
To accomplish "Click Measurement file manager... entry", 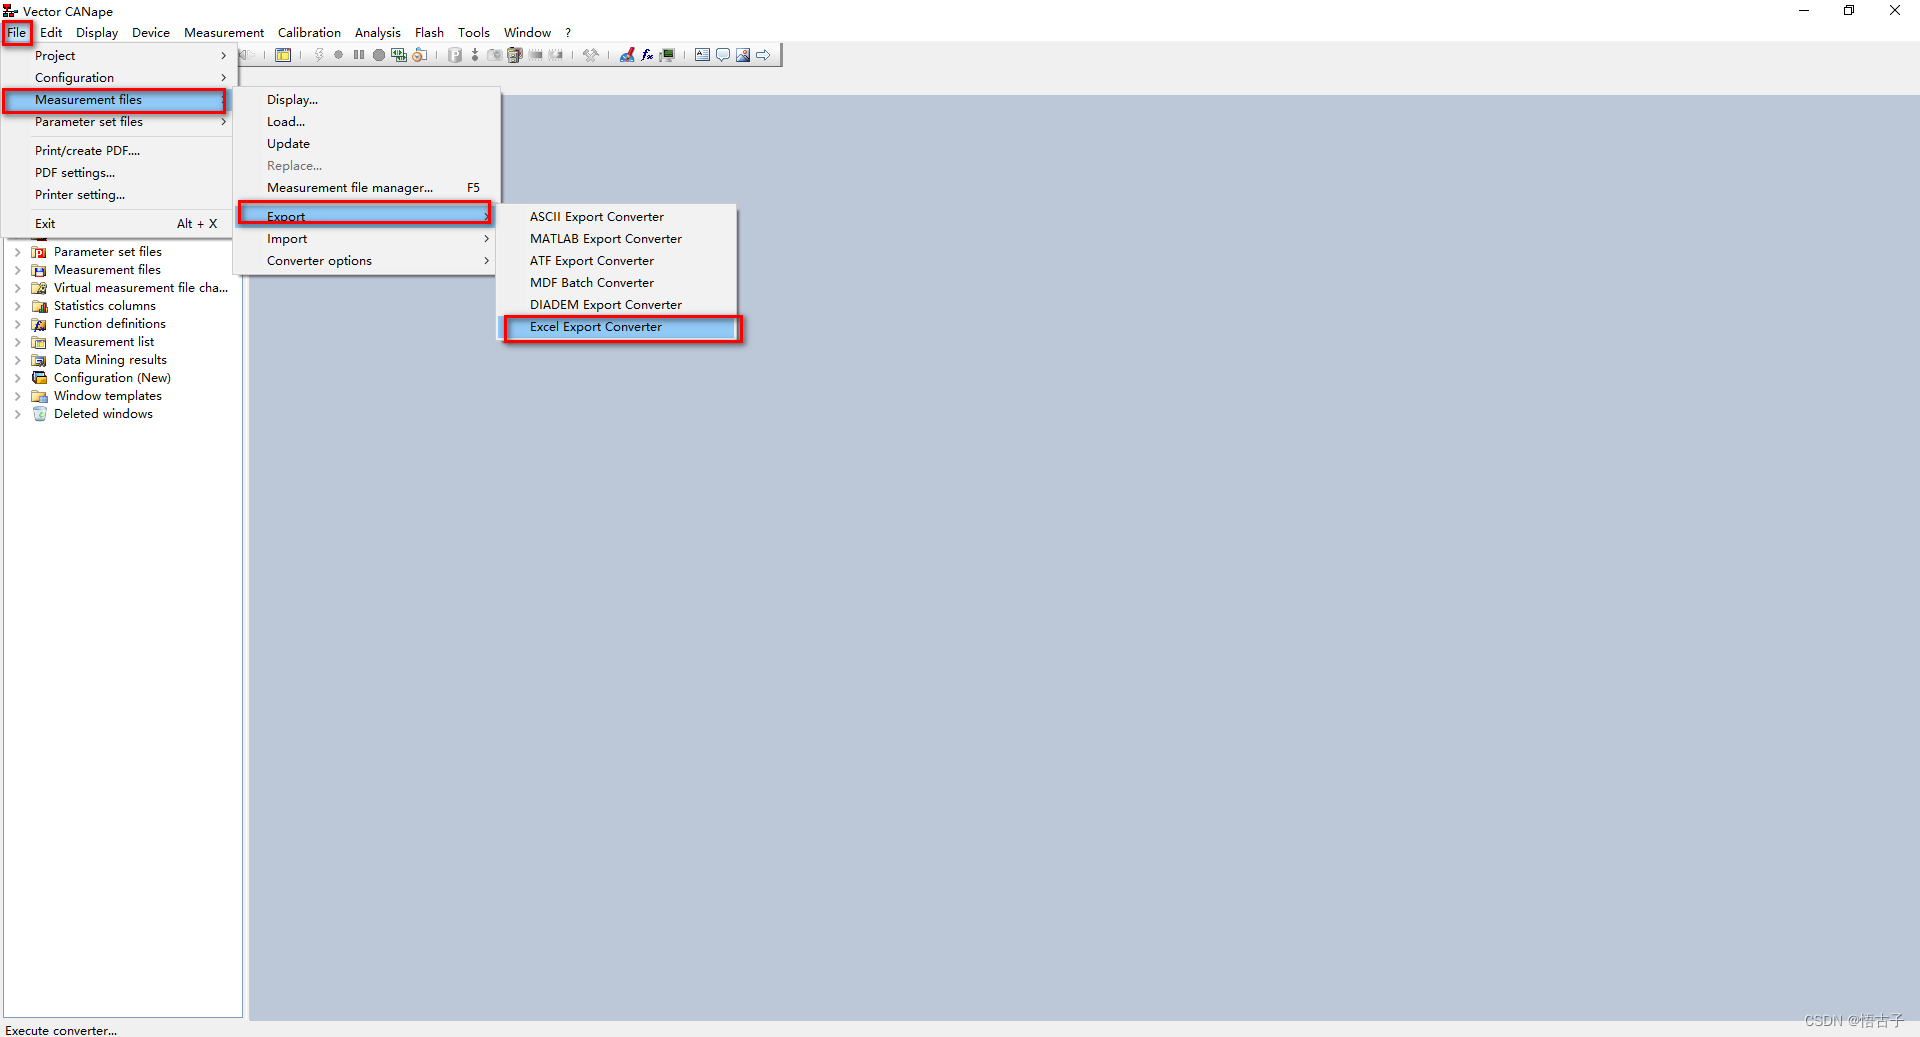I will tap(366, 188).
